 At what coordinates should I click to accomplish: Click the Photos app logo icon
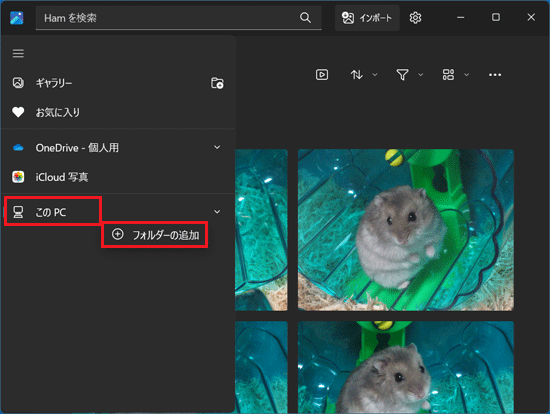pyautogui.click(x=17, y=18)
